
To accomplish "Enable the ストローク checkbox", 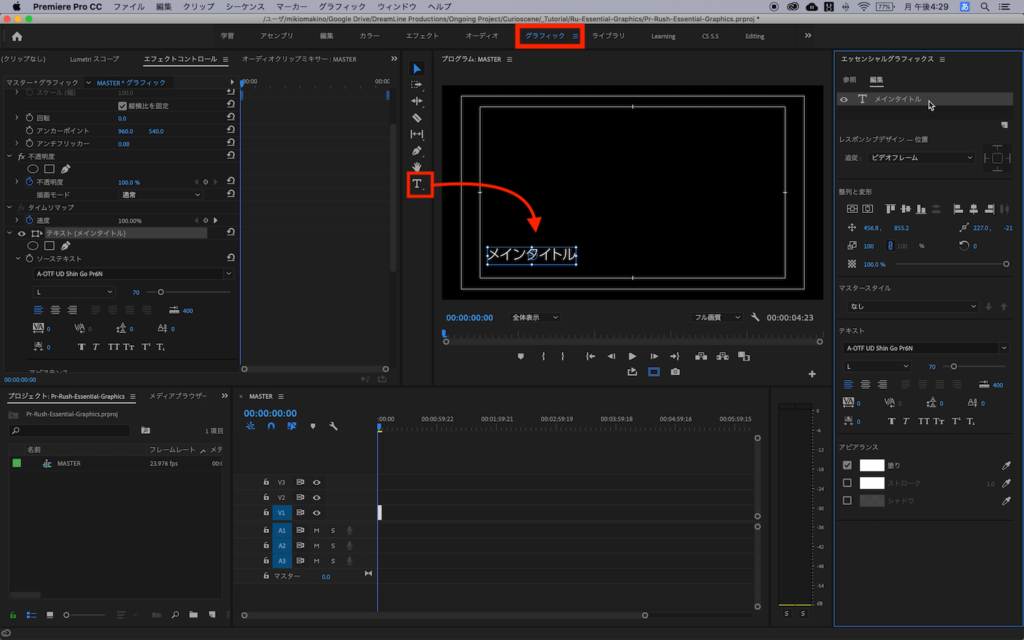I will tap(847, 483).
